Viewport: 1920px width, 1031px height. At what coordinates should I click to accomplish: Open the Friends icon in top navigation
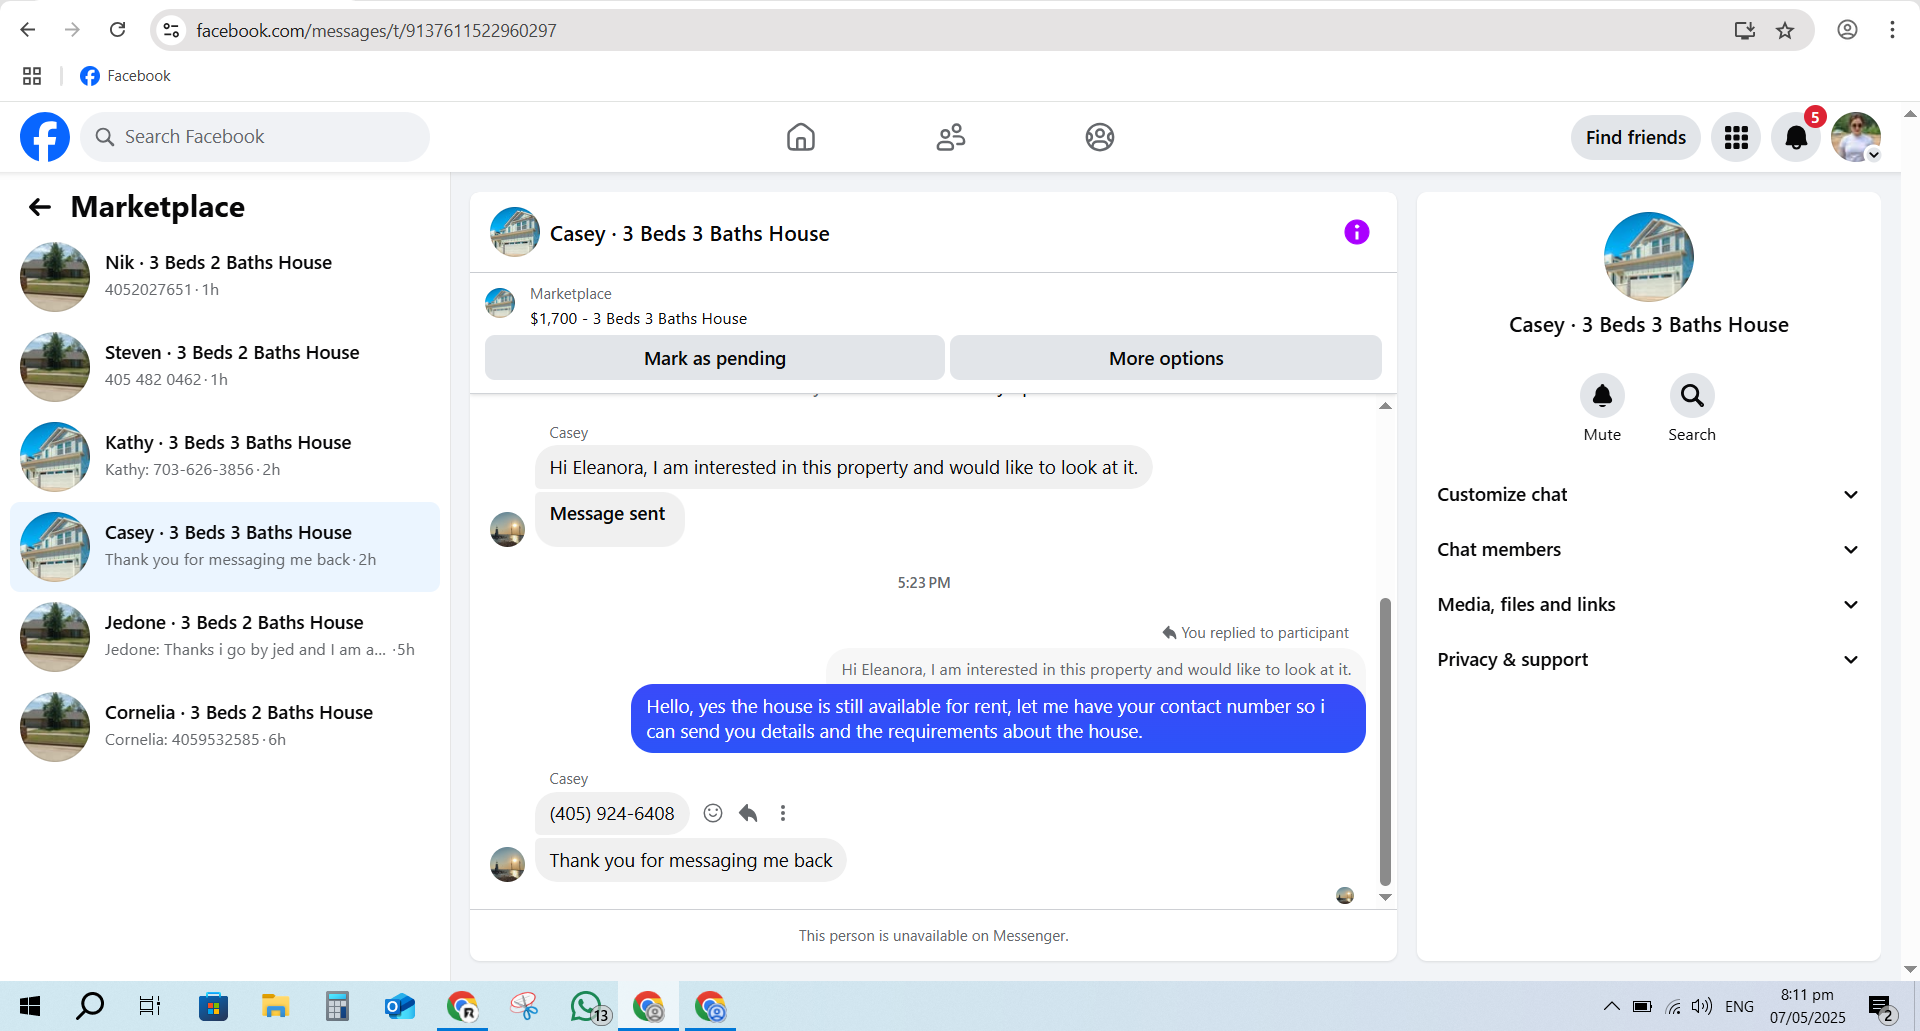[951, 137]
